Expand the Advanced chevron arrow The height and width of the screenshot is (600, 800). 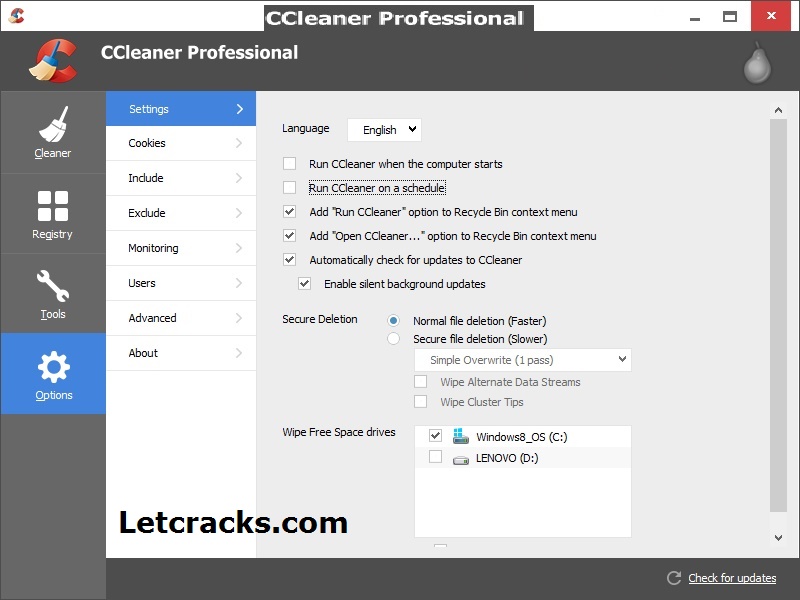[x=239, y=318]
